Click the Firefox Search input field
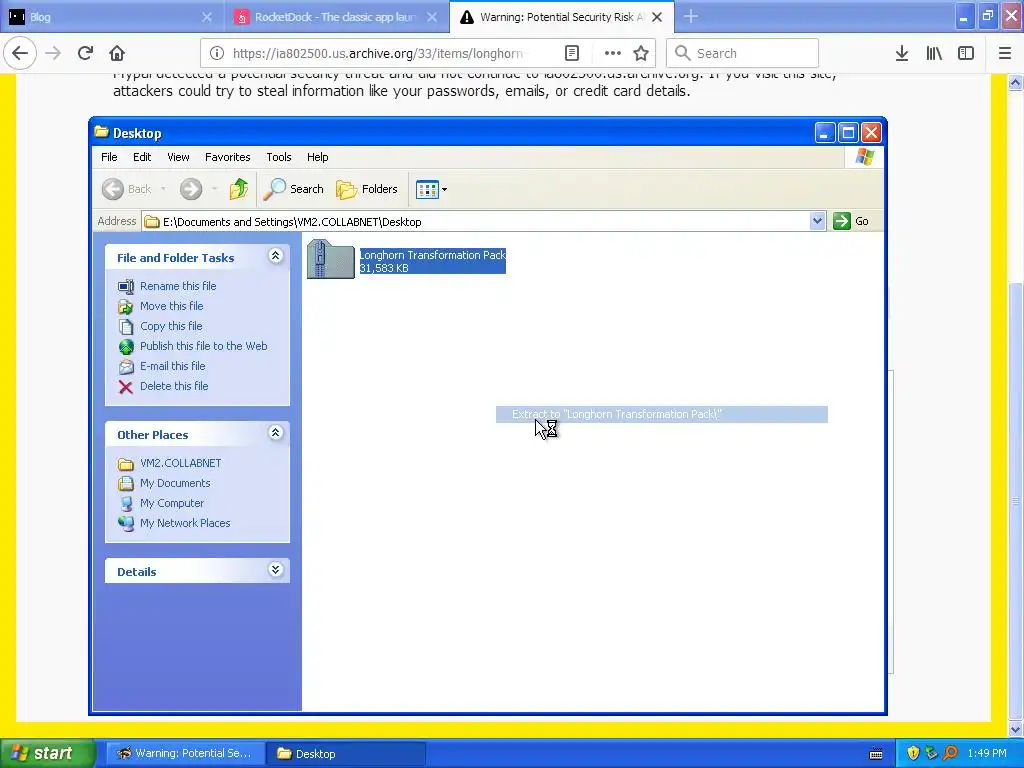Image resolution: width=1024 pixels, height=768 pixels. [x=743, y=53]
